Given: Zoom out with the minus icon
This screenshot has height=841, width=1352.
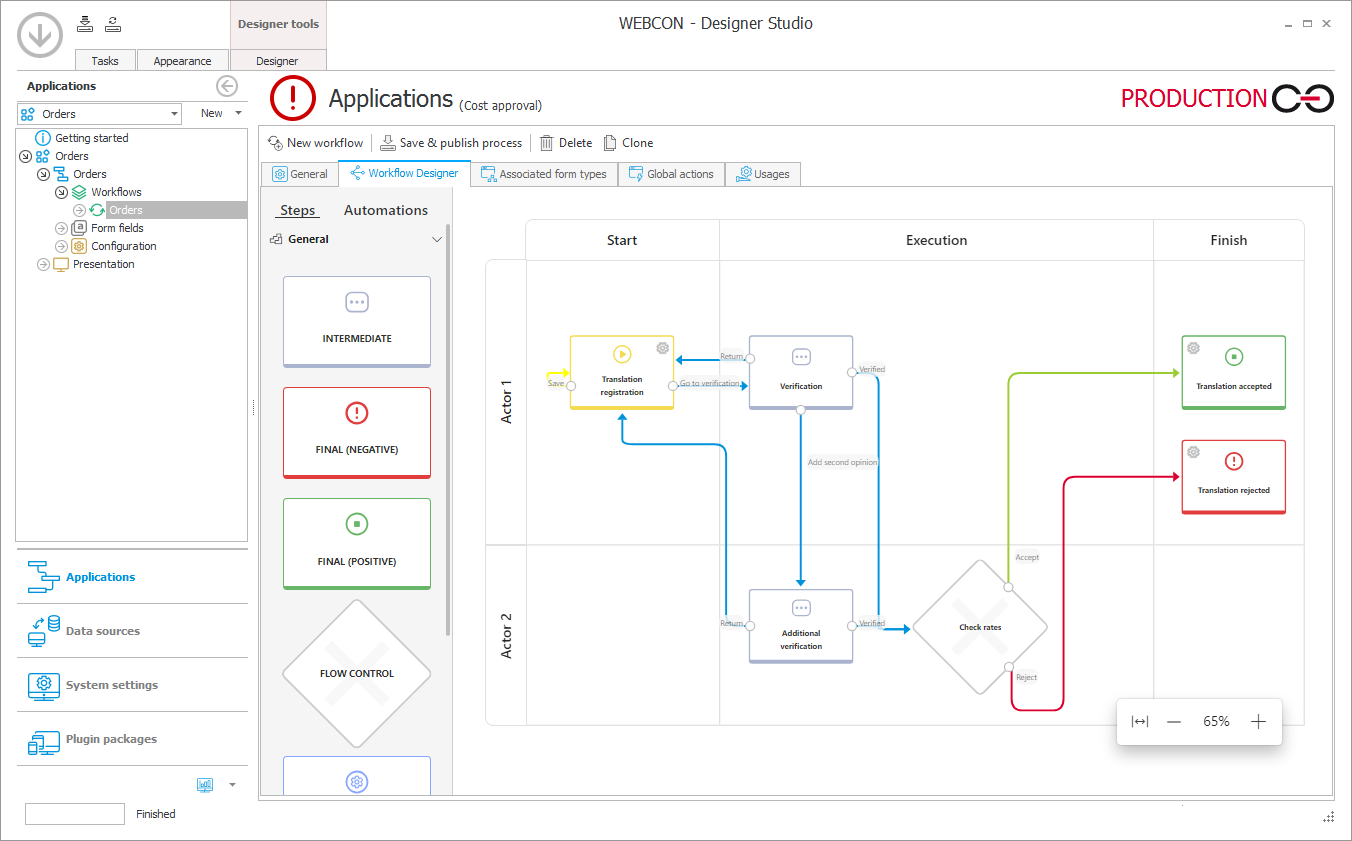Looking at the screenshot, I should (x=1174, y=722).
